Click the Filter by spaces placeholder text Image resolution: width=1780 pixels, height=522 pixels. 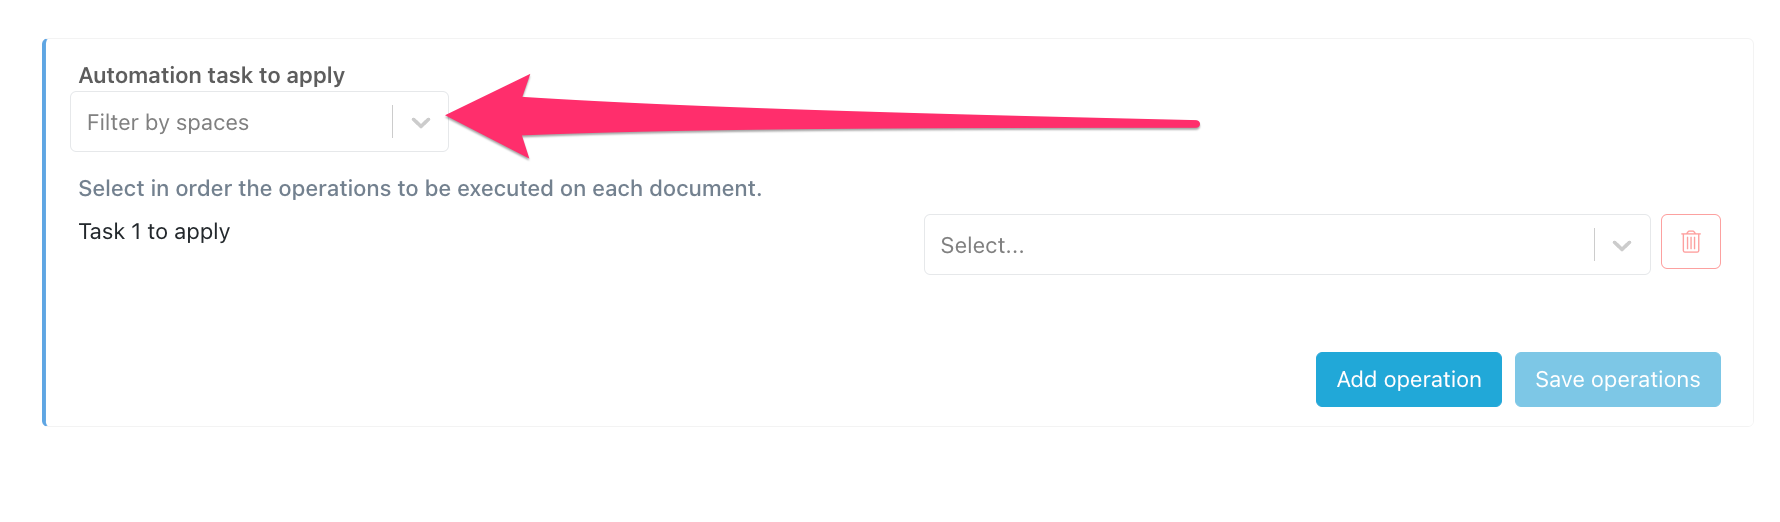coord(168,122)
